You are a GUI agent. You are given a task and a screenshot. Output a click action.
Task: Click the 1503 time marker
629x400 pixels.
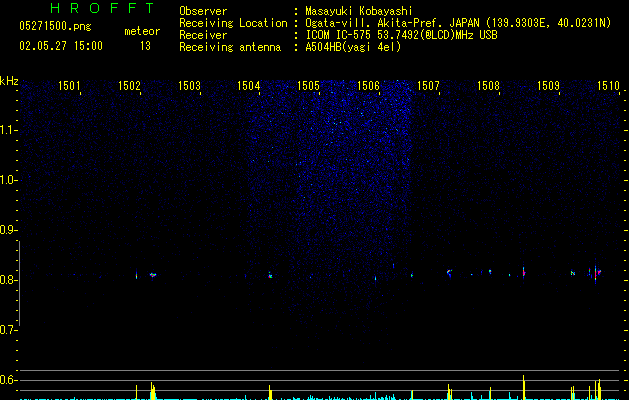tap(189, 86)
